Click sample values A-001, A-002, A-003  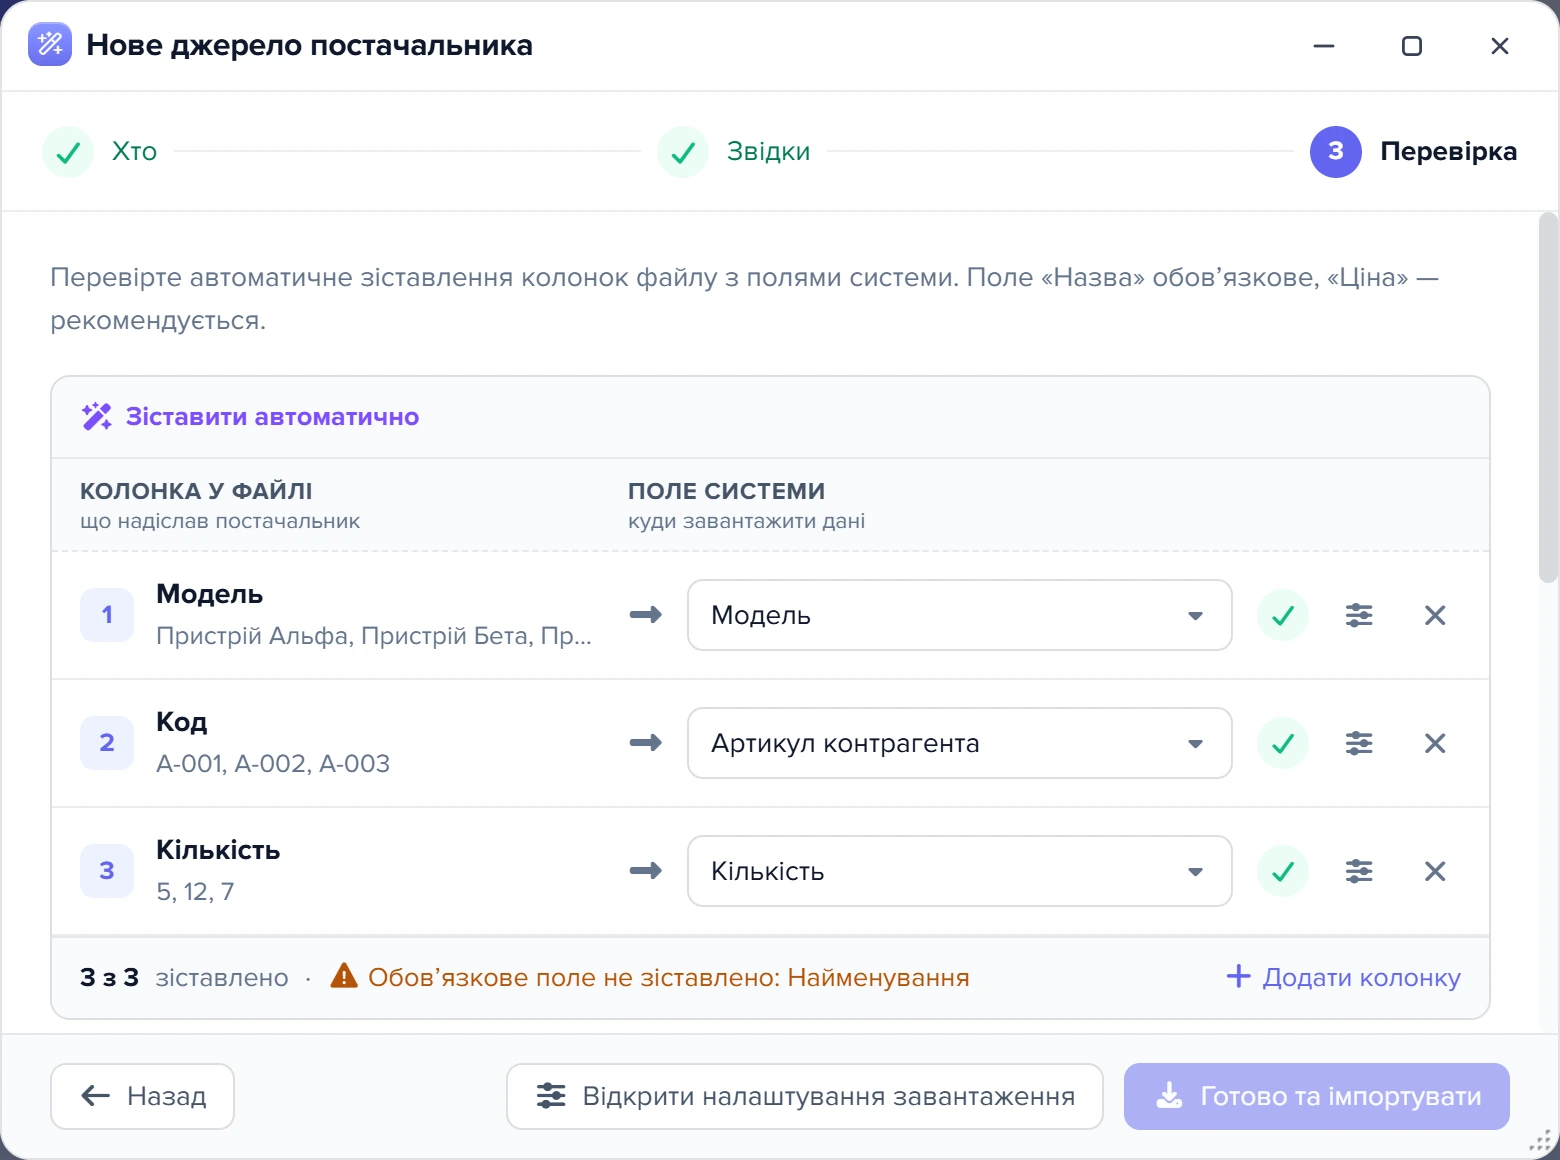[x=273, y=764]
